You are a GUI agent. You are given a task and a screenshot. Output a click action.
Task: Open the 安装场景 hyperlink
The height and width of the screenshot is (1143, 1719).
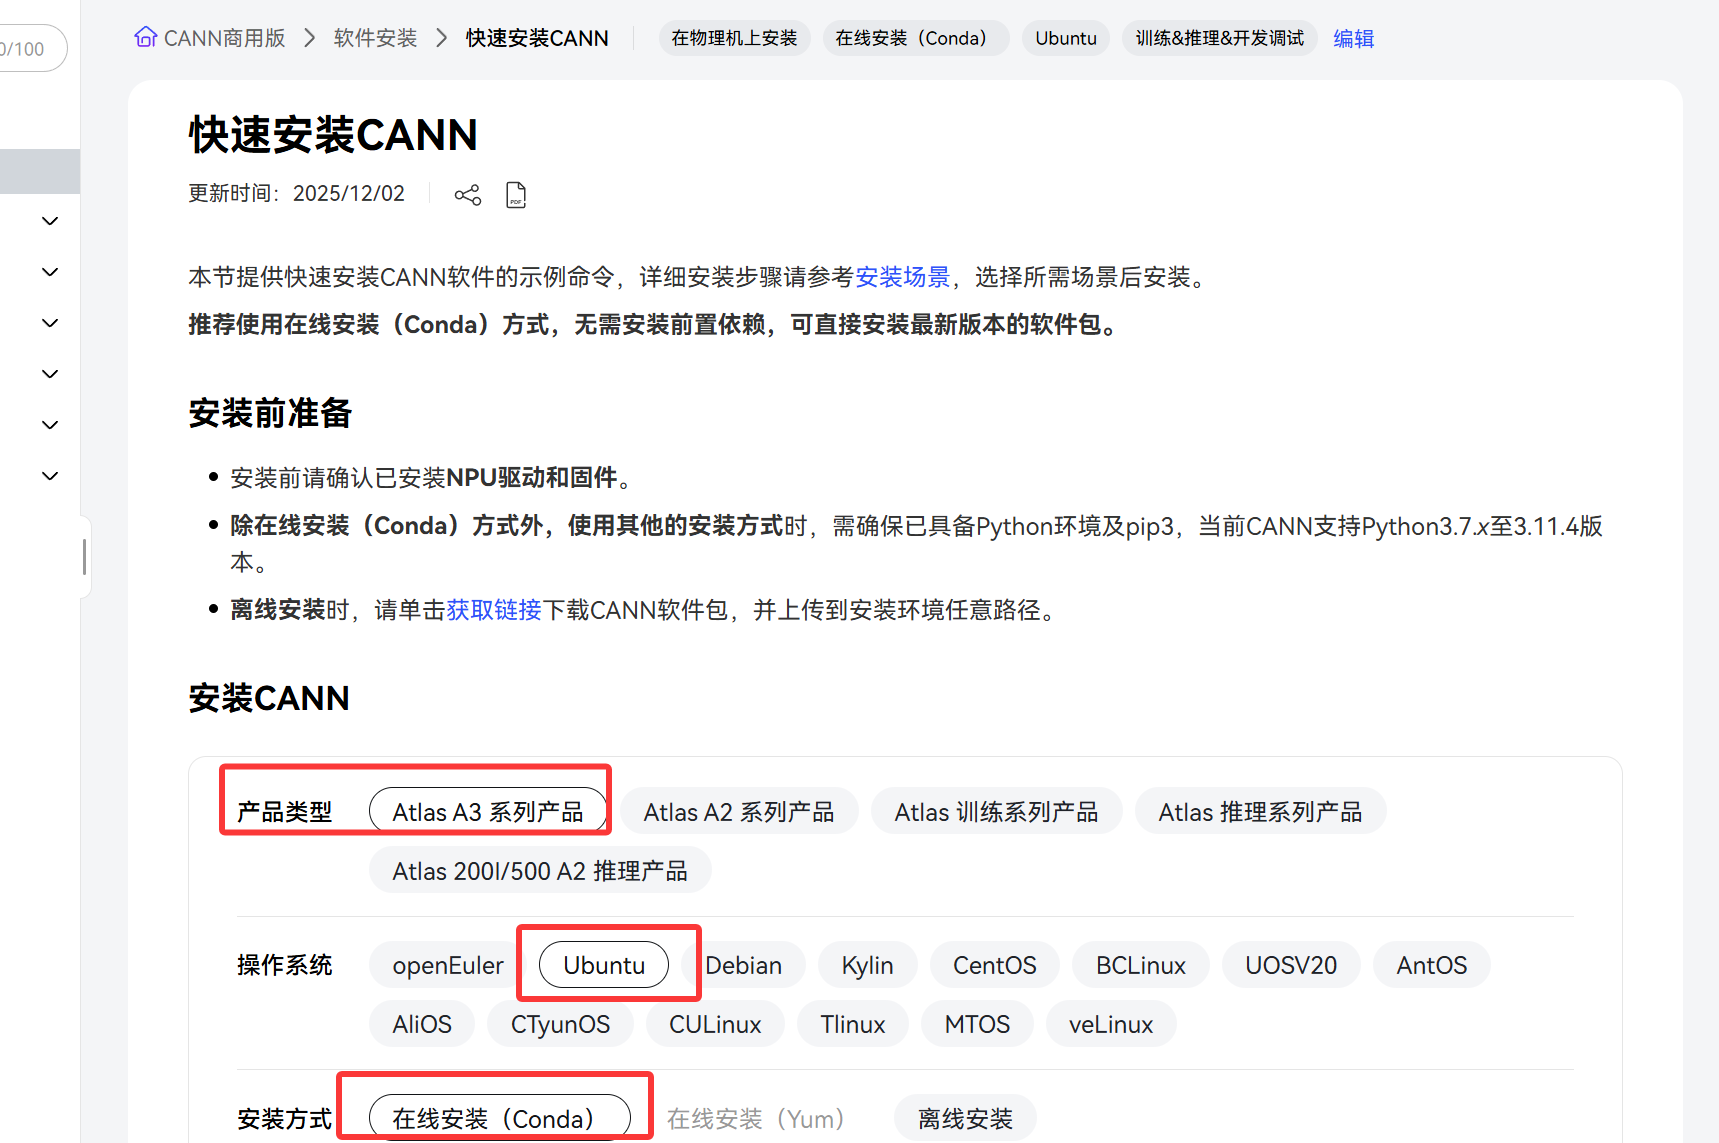coord(902,277)
